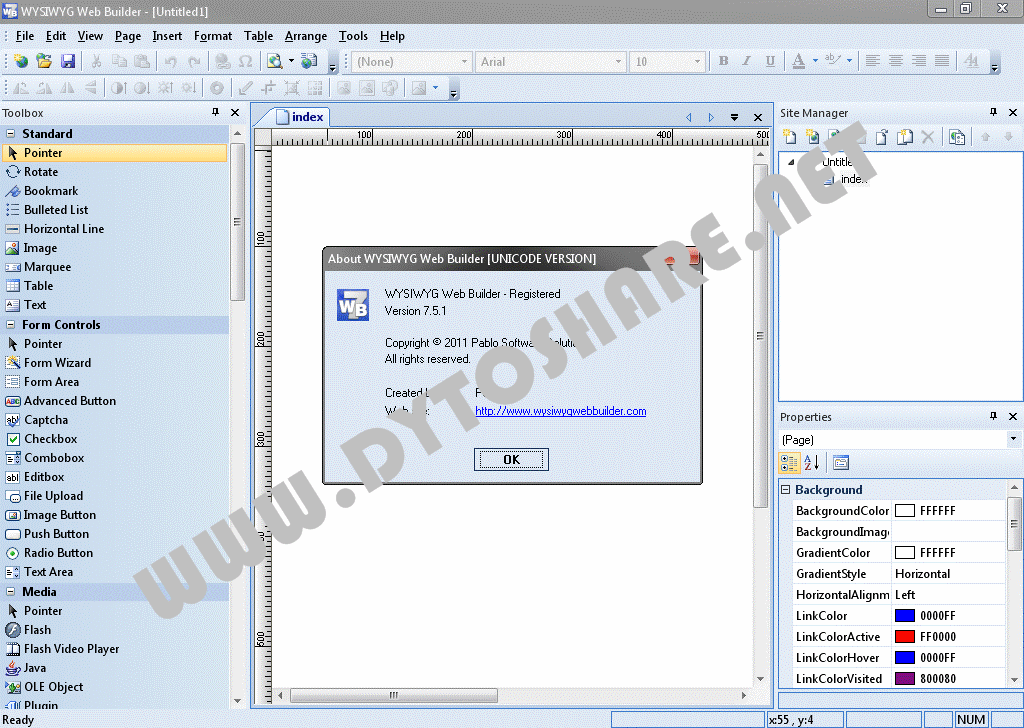Open the File menu
The height and width of the screenshot is (728, 1024).
[25, 36]
